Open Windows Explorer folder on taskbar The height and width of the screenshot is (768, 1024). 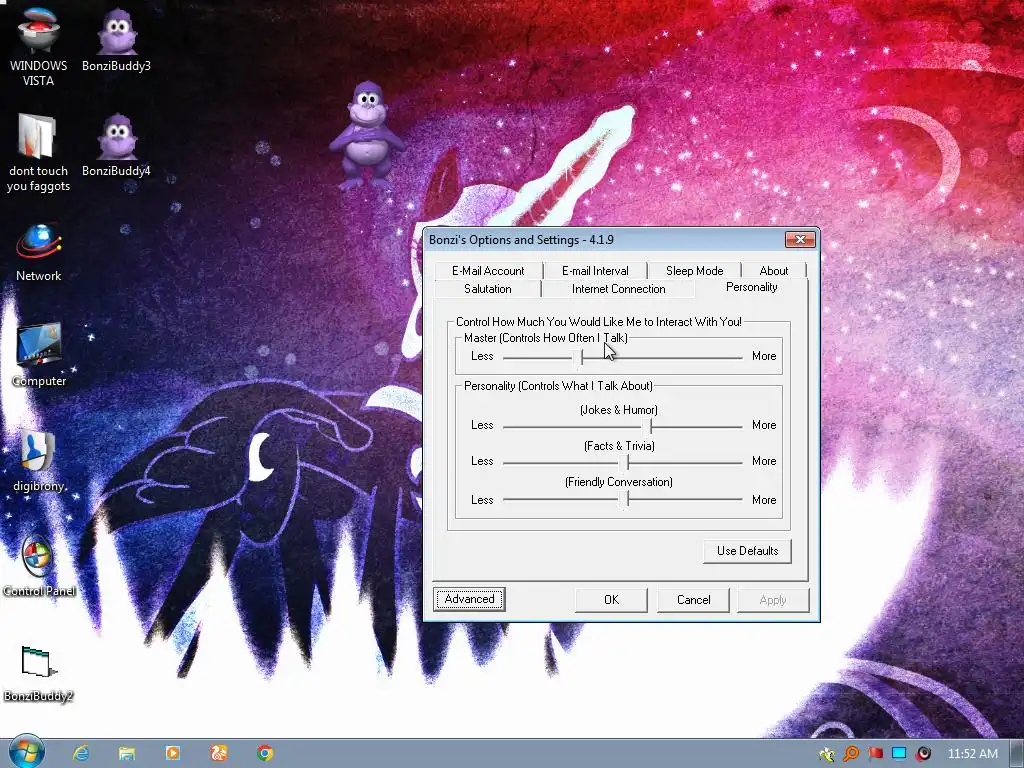[127, 753]
